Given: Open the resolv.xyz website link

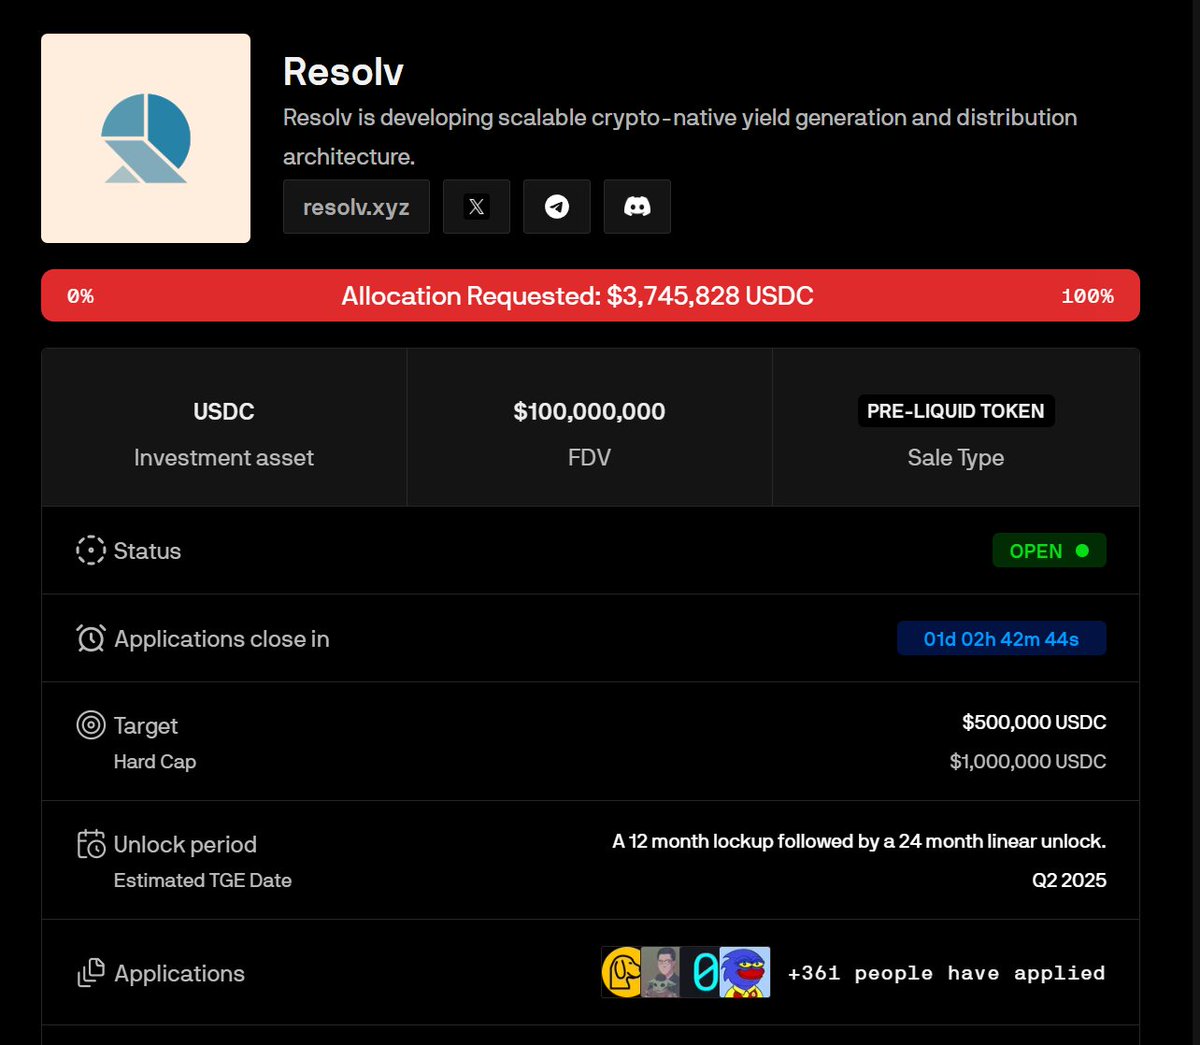Looking at the screenshot, I should pyautogui.click(x=356, y=207).
